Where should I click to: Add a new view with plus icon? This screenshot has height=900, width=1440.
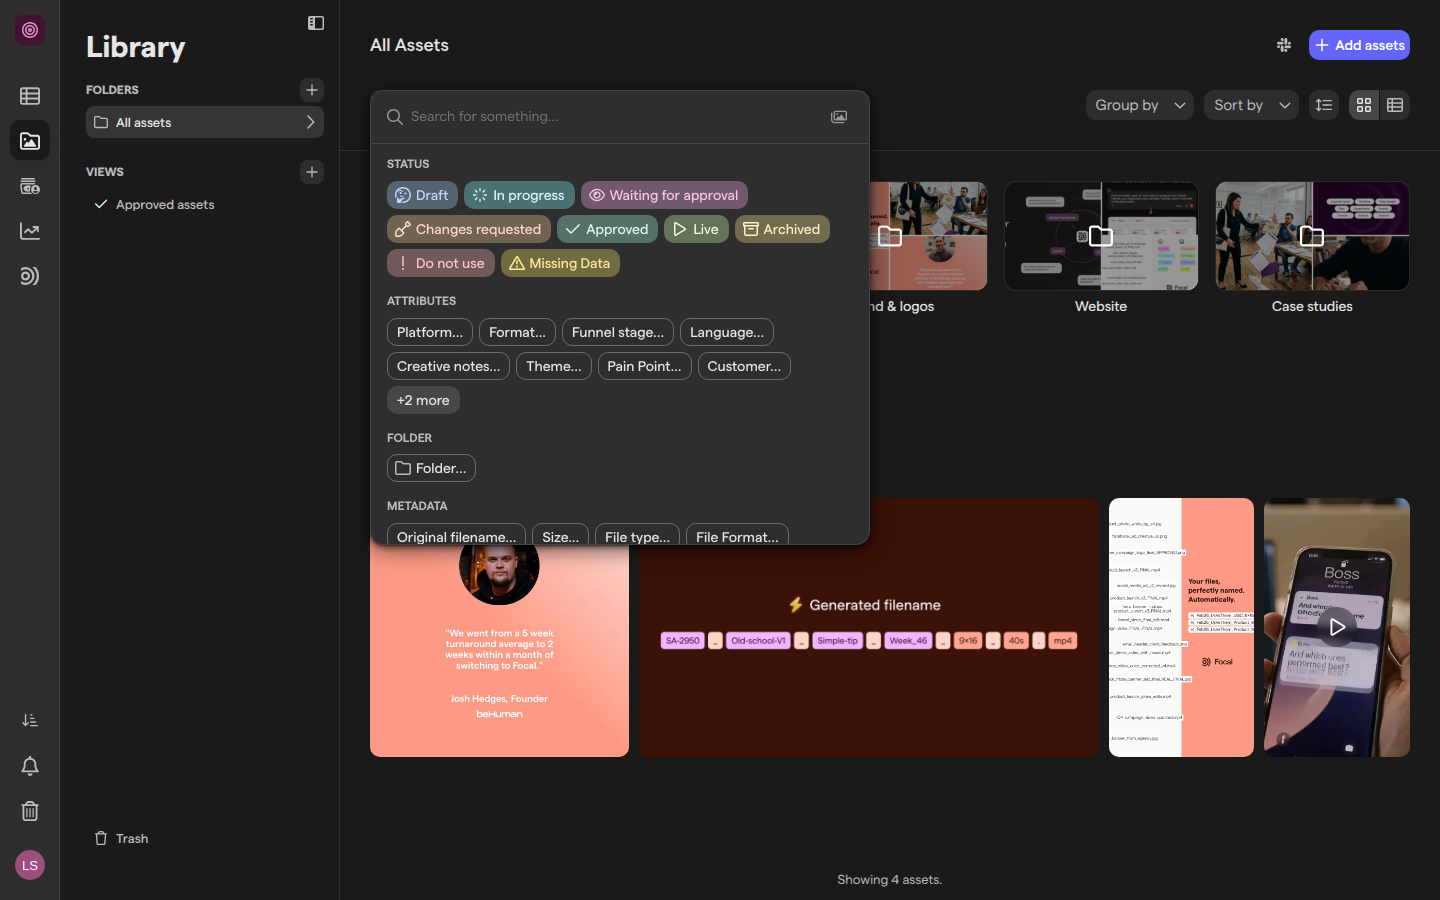[x=312, y=172]
